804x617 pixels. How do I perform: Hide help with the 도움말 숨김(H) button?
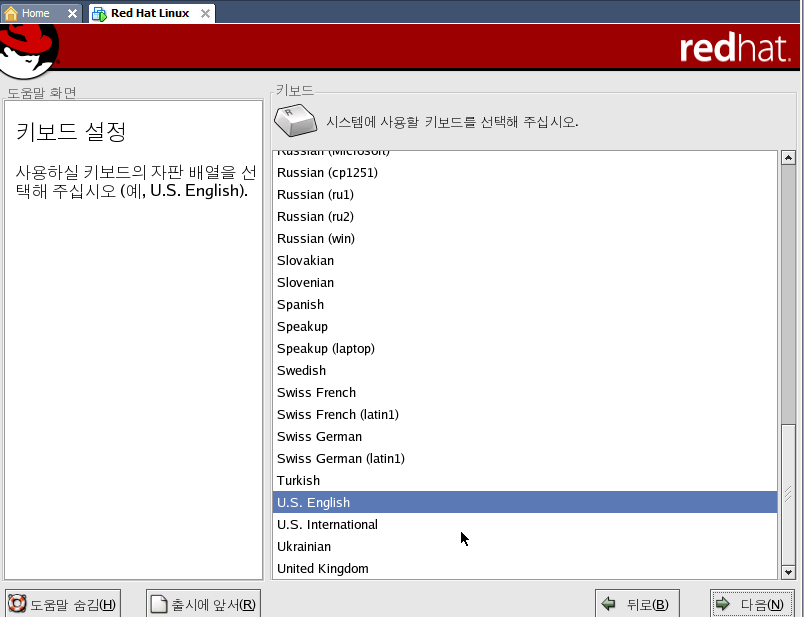[x=63, y=604]
